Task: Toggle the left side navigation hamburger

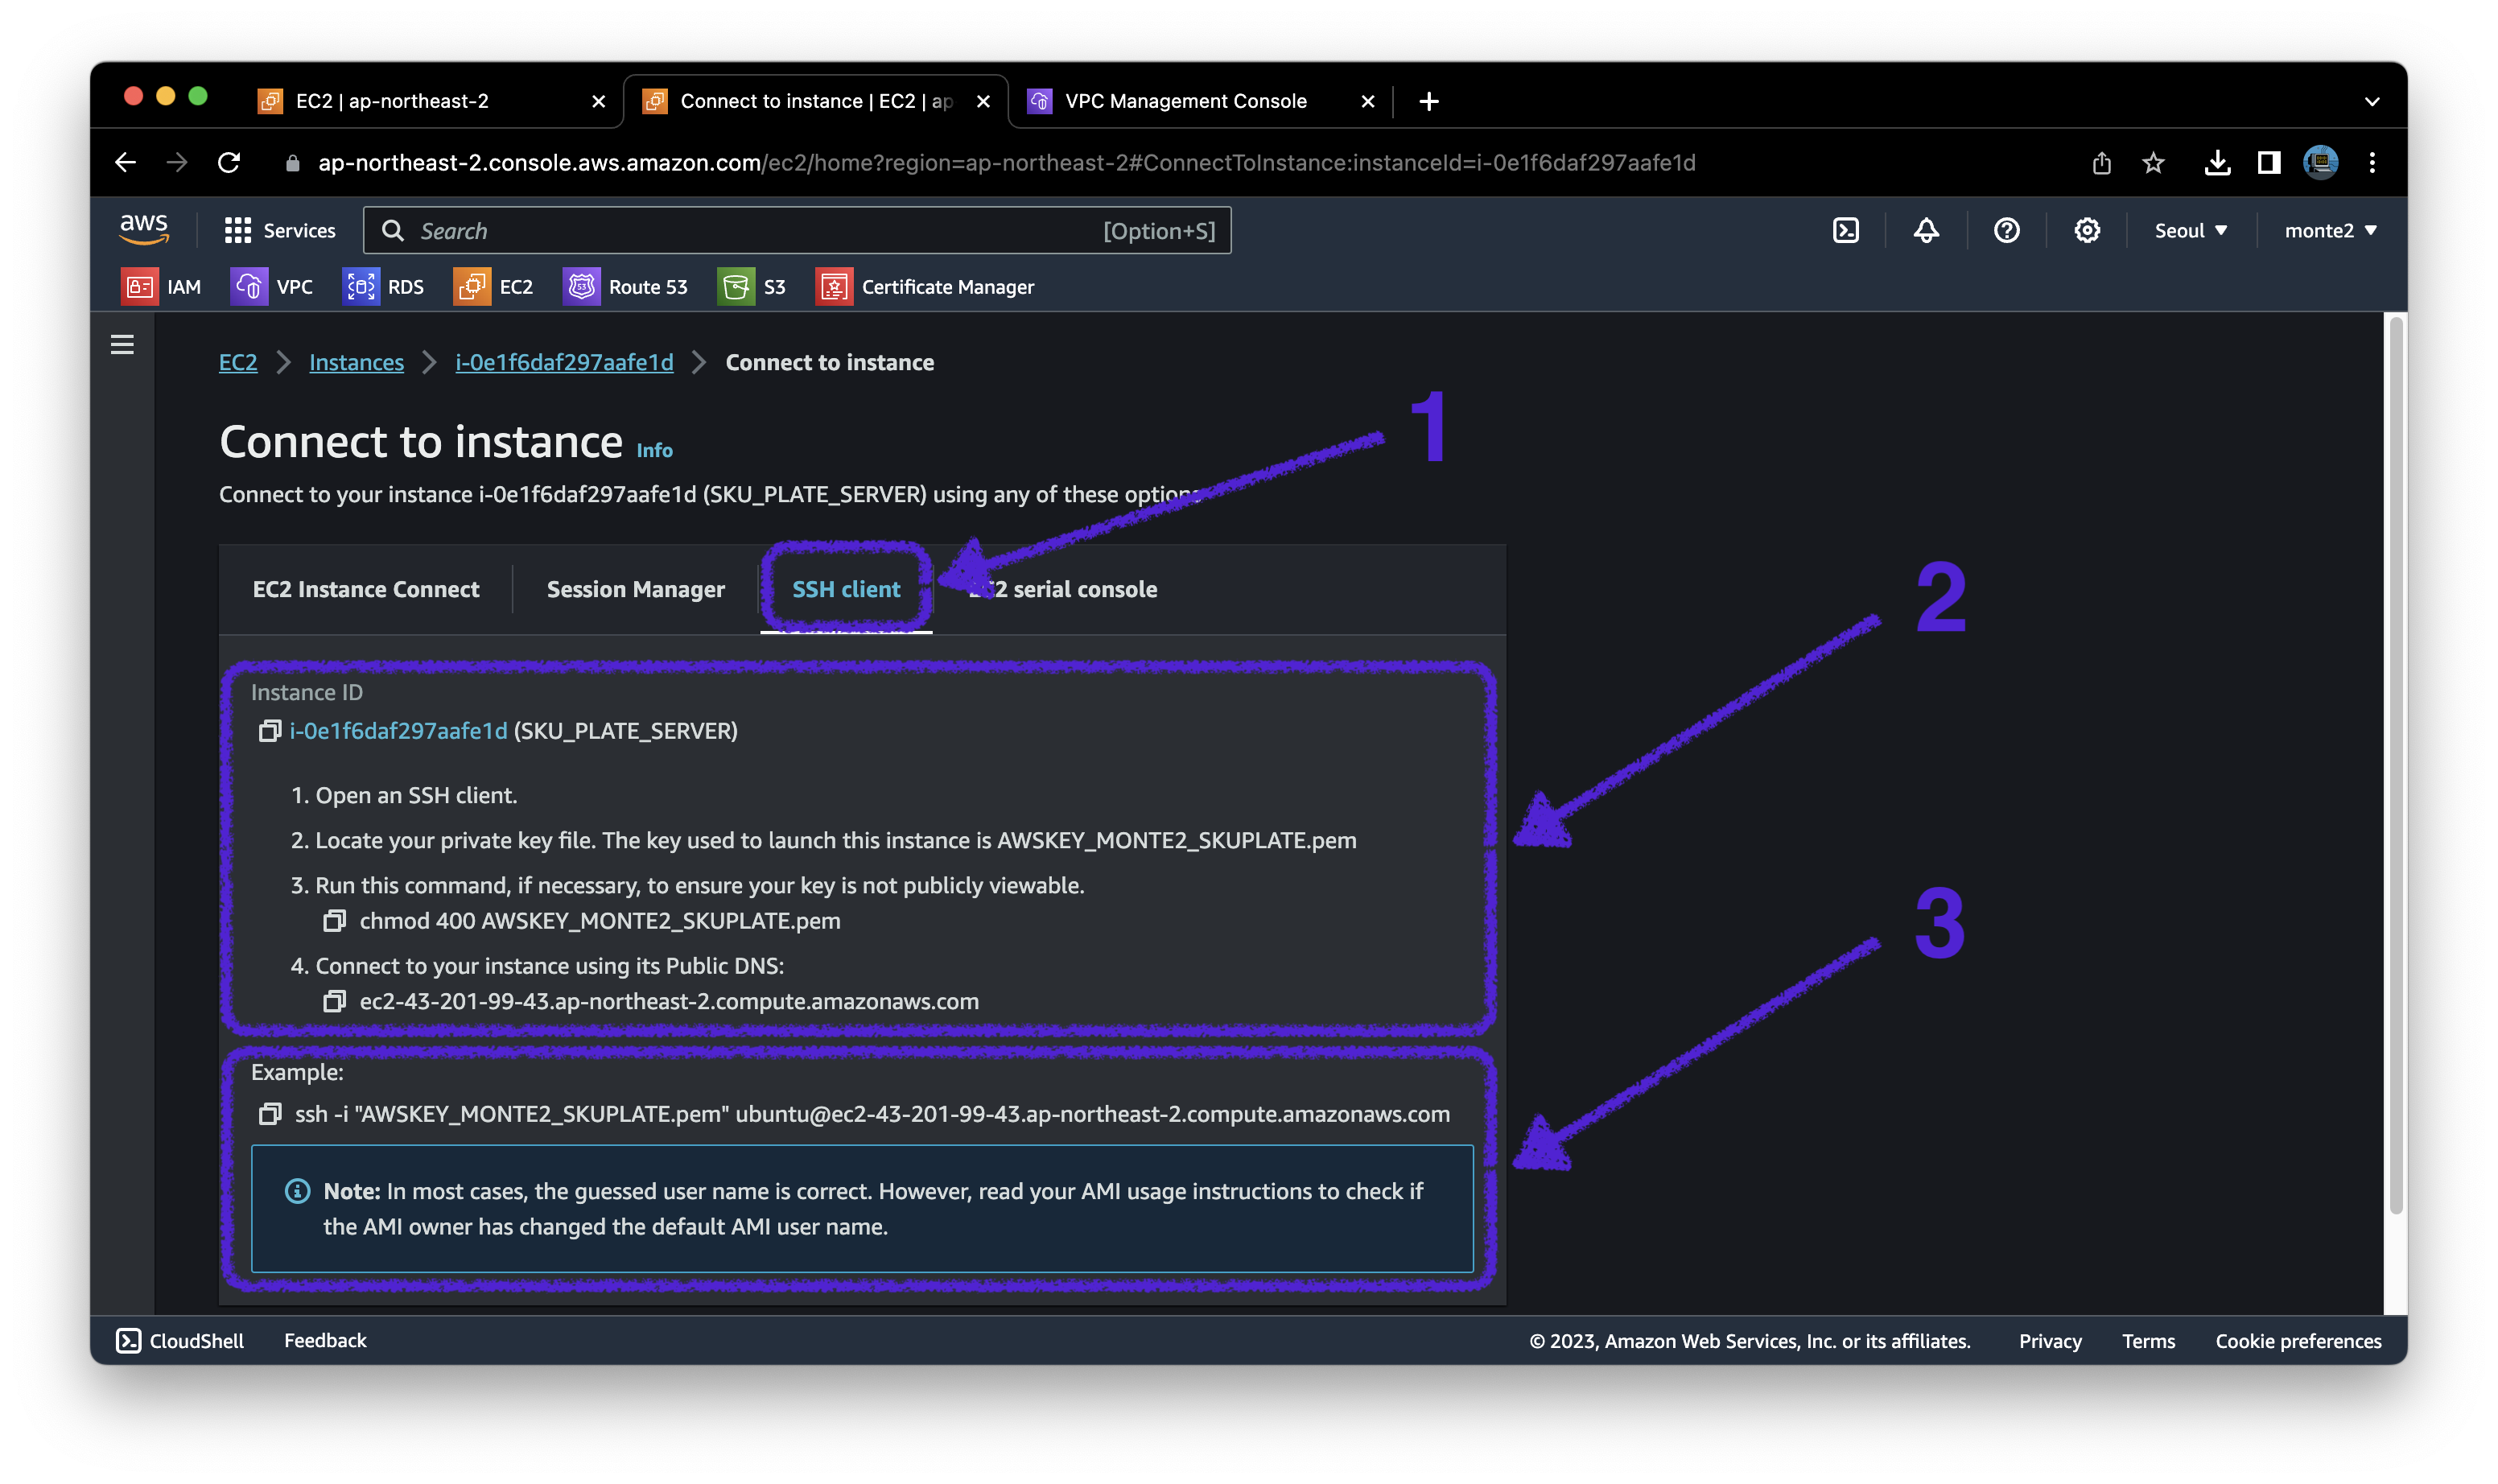Action: pyautogui.click(x=122, y=345)
